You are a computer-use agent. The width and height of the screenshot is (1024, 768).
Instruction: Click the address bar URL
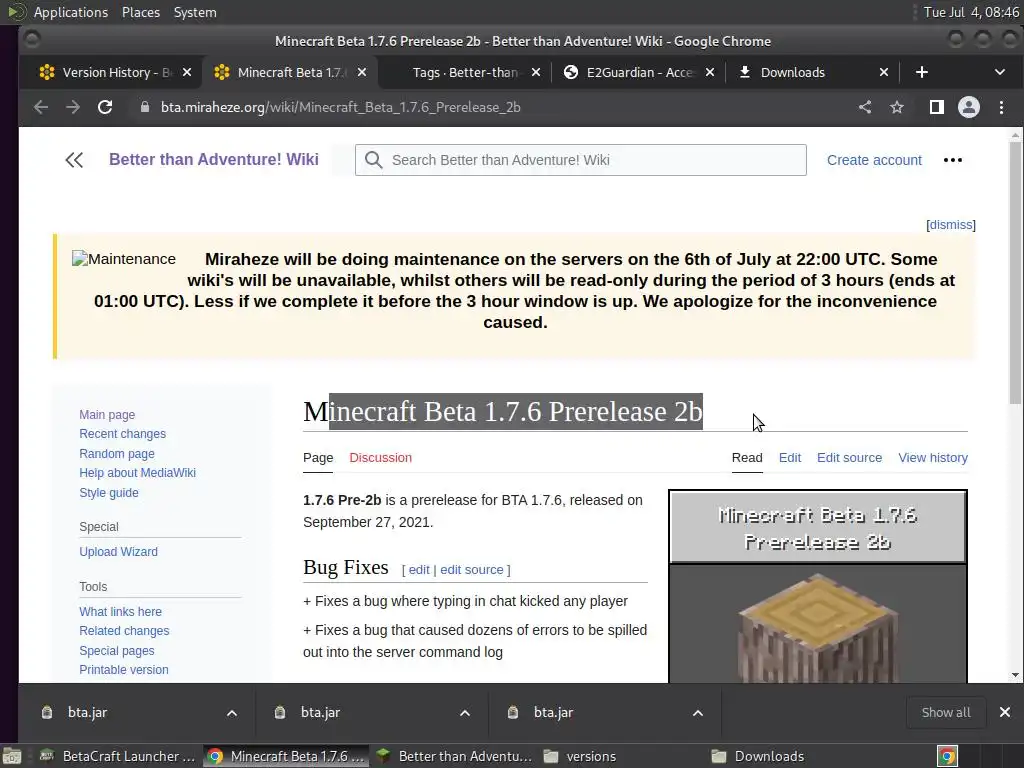point(340,107)
